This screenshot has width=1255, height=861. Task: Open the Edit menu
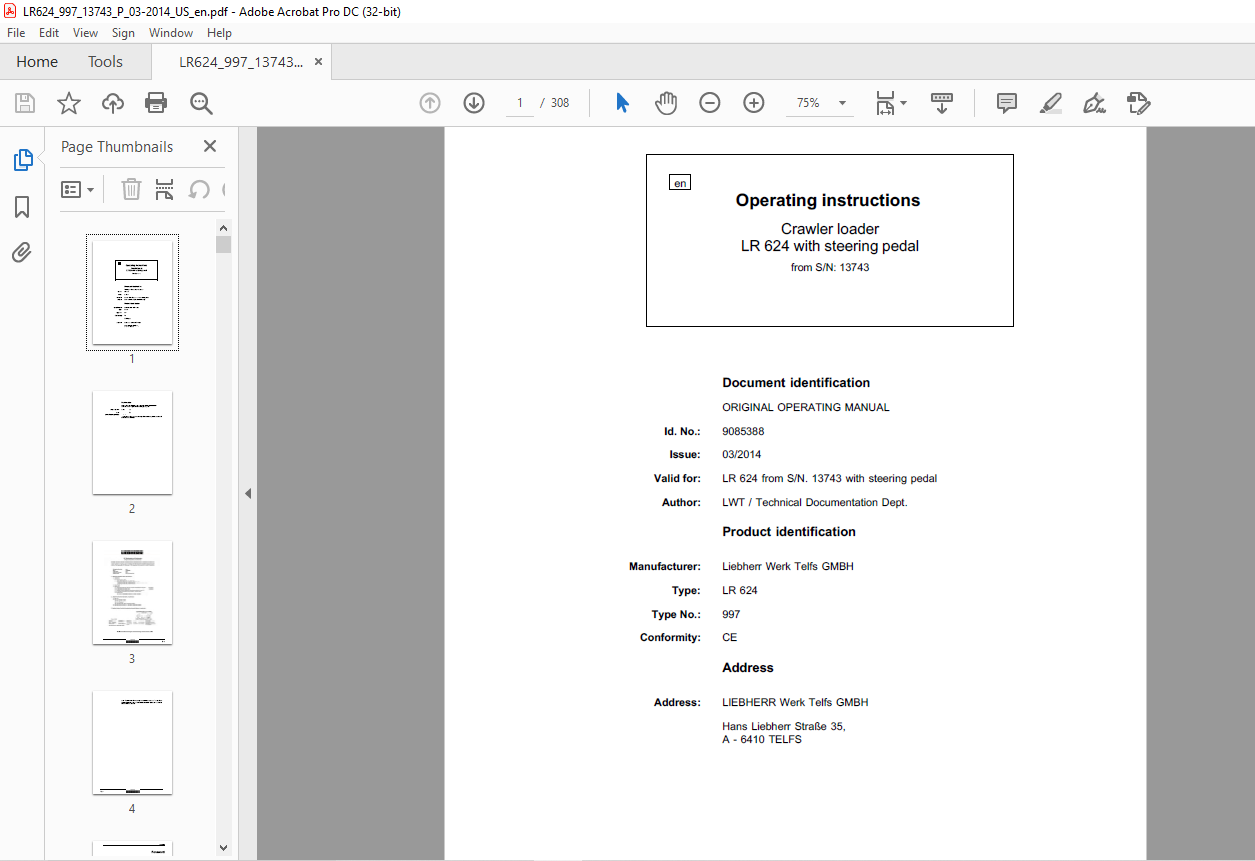pyautogui.click(x=49, y=33)
